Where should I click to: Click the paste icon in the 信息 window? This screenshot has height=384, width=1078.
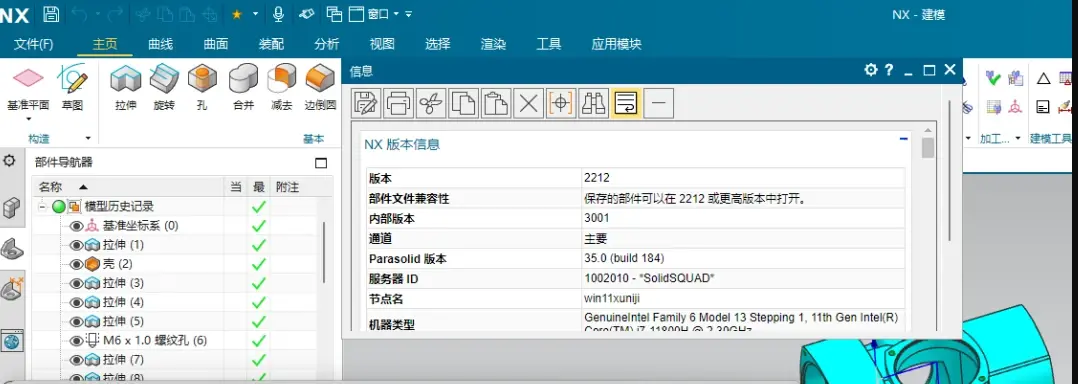pos(496,104)
